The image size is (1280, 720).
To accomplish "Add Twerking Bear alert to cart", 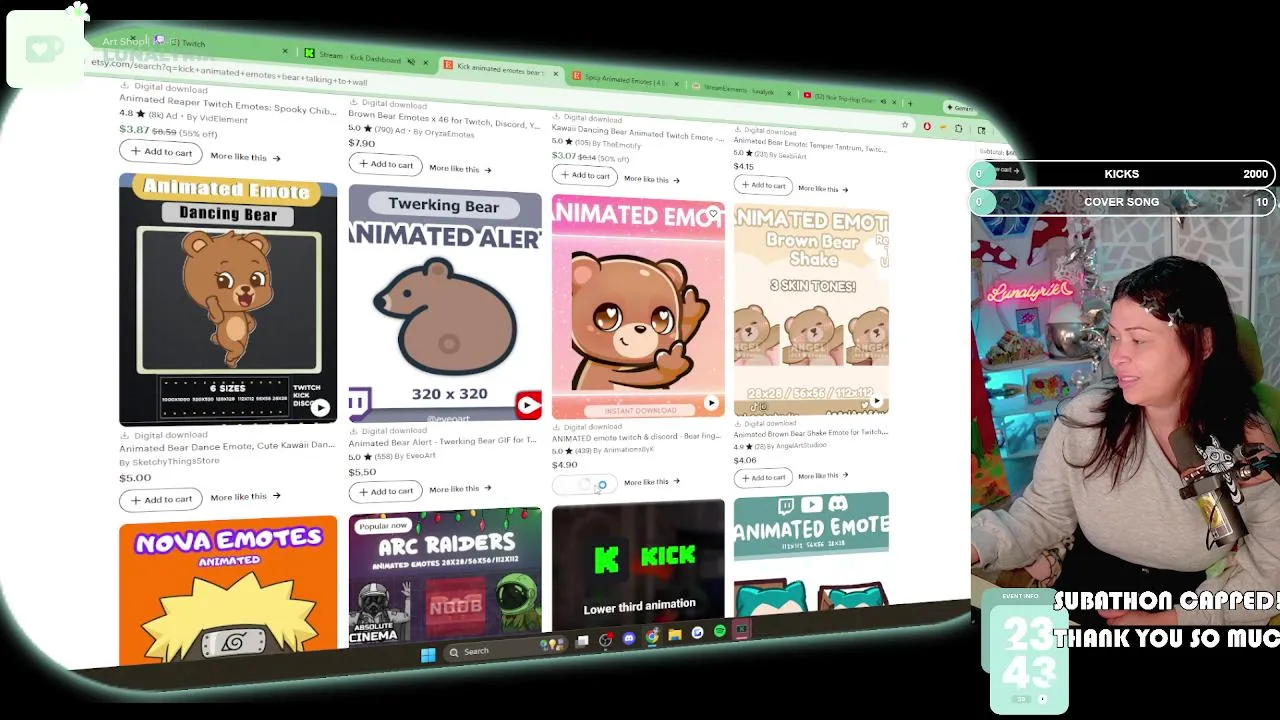I will [385, 491].
